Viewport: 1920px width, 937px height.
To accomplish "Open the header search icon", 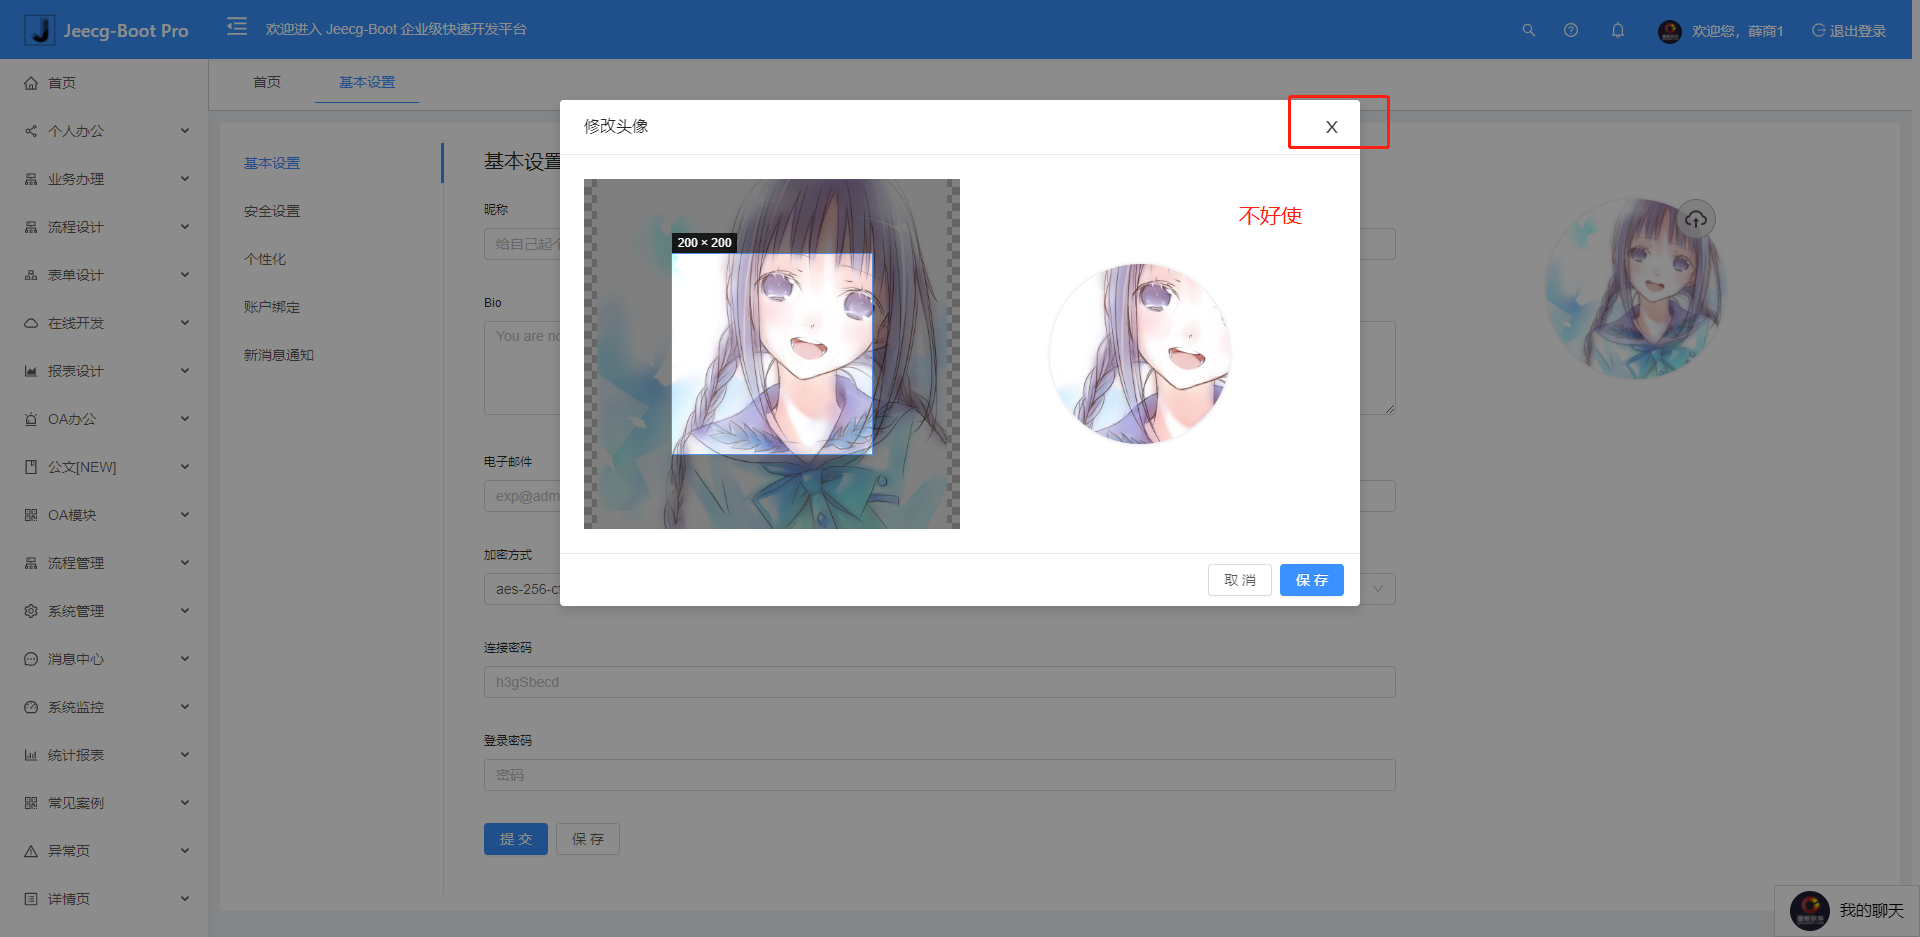I will [1528, 30].
